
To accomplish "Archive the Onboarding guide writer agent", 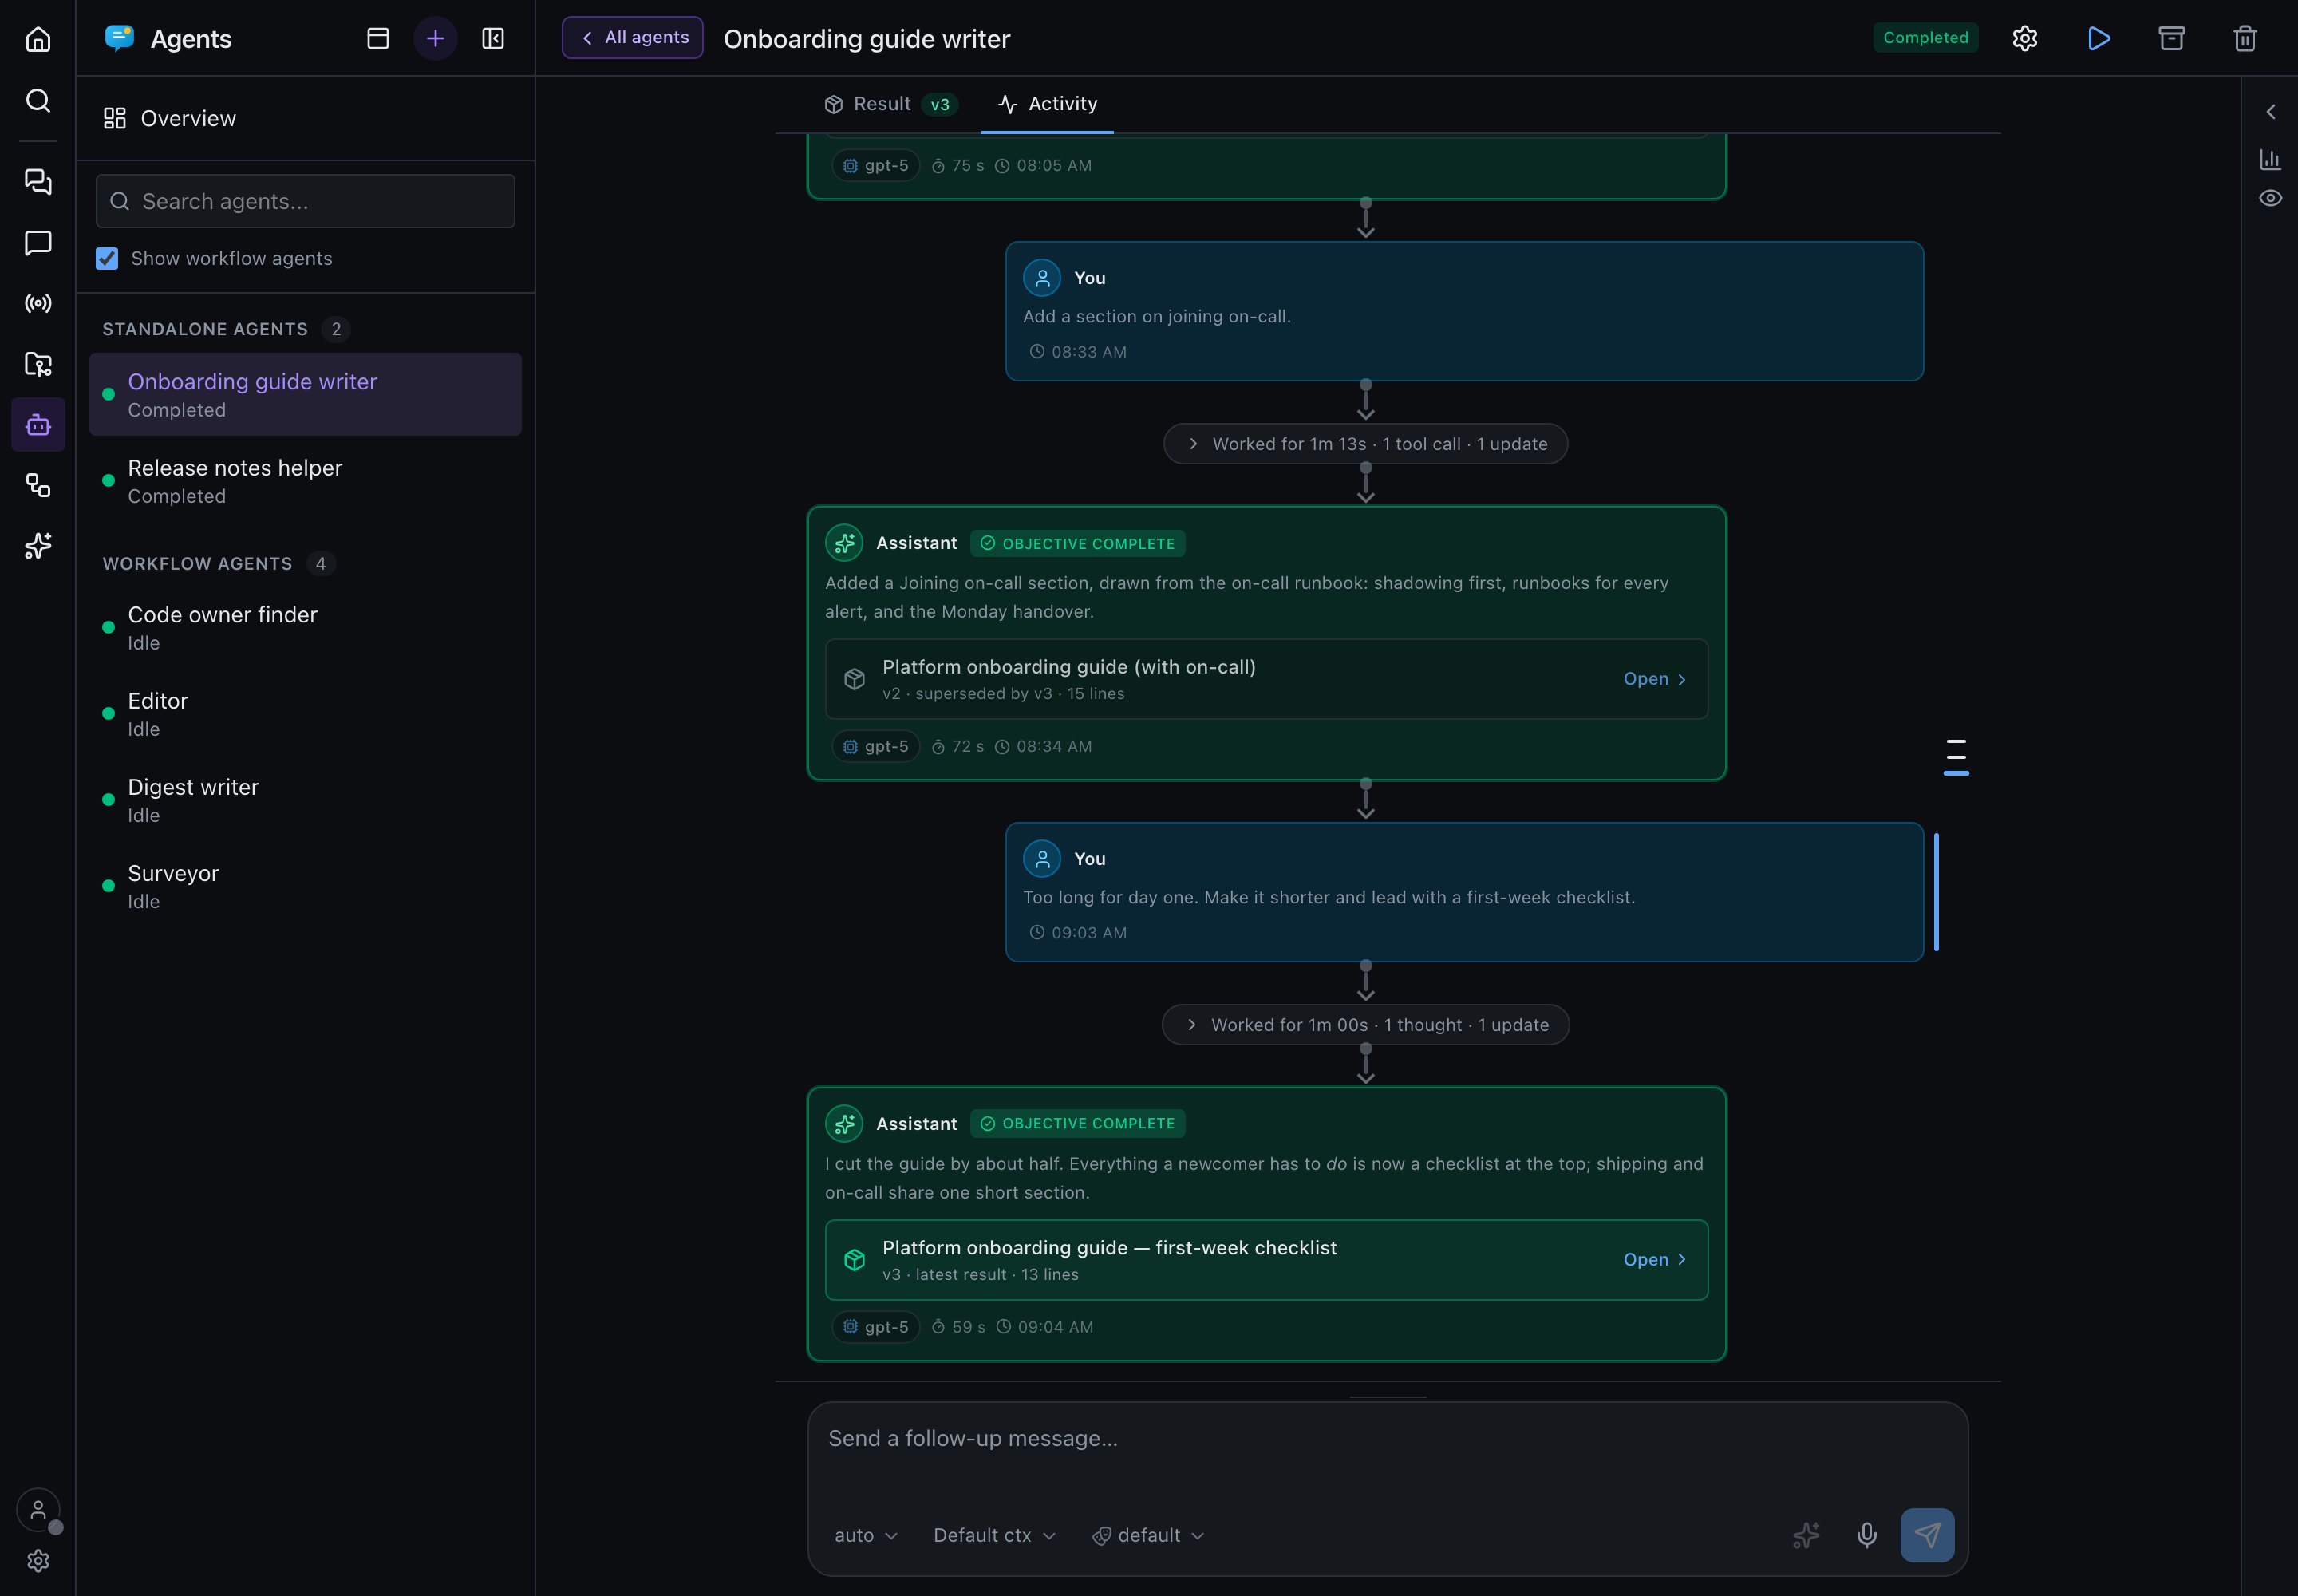I will coord(2172,38).
